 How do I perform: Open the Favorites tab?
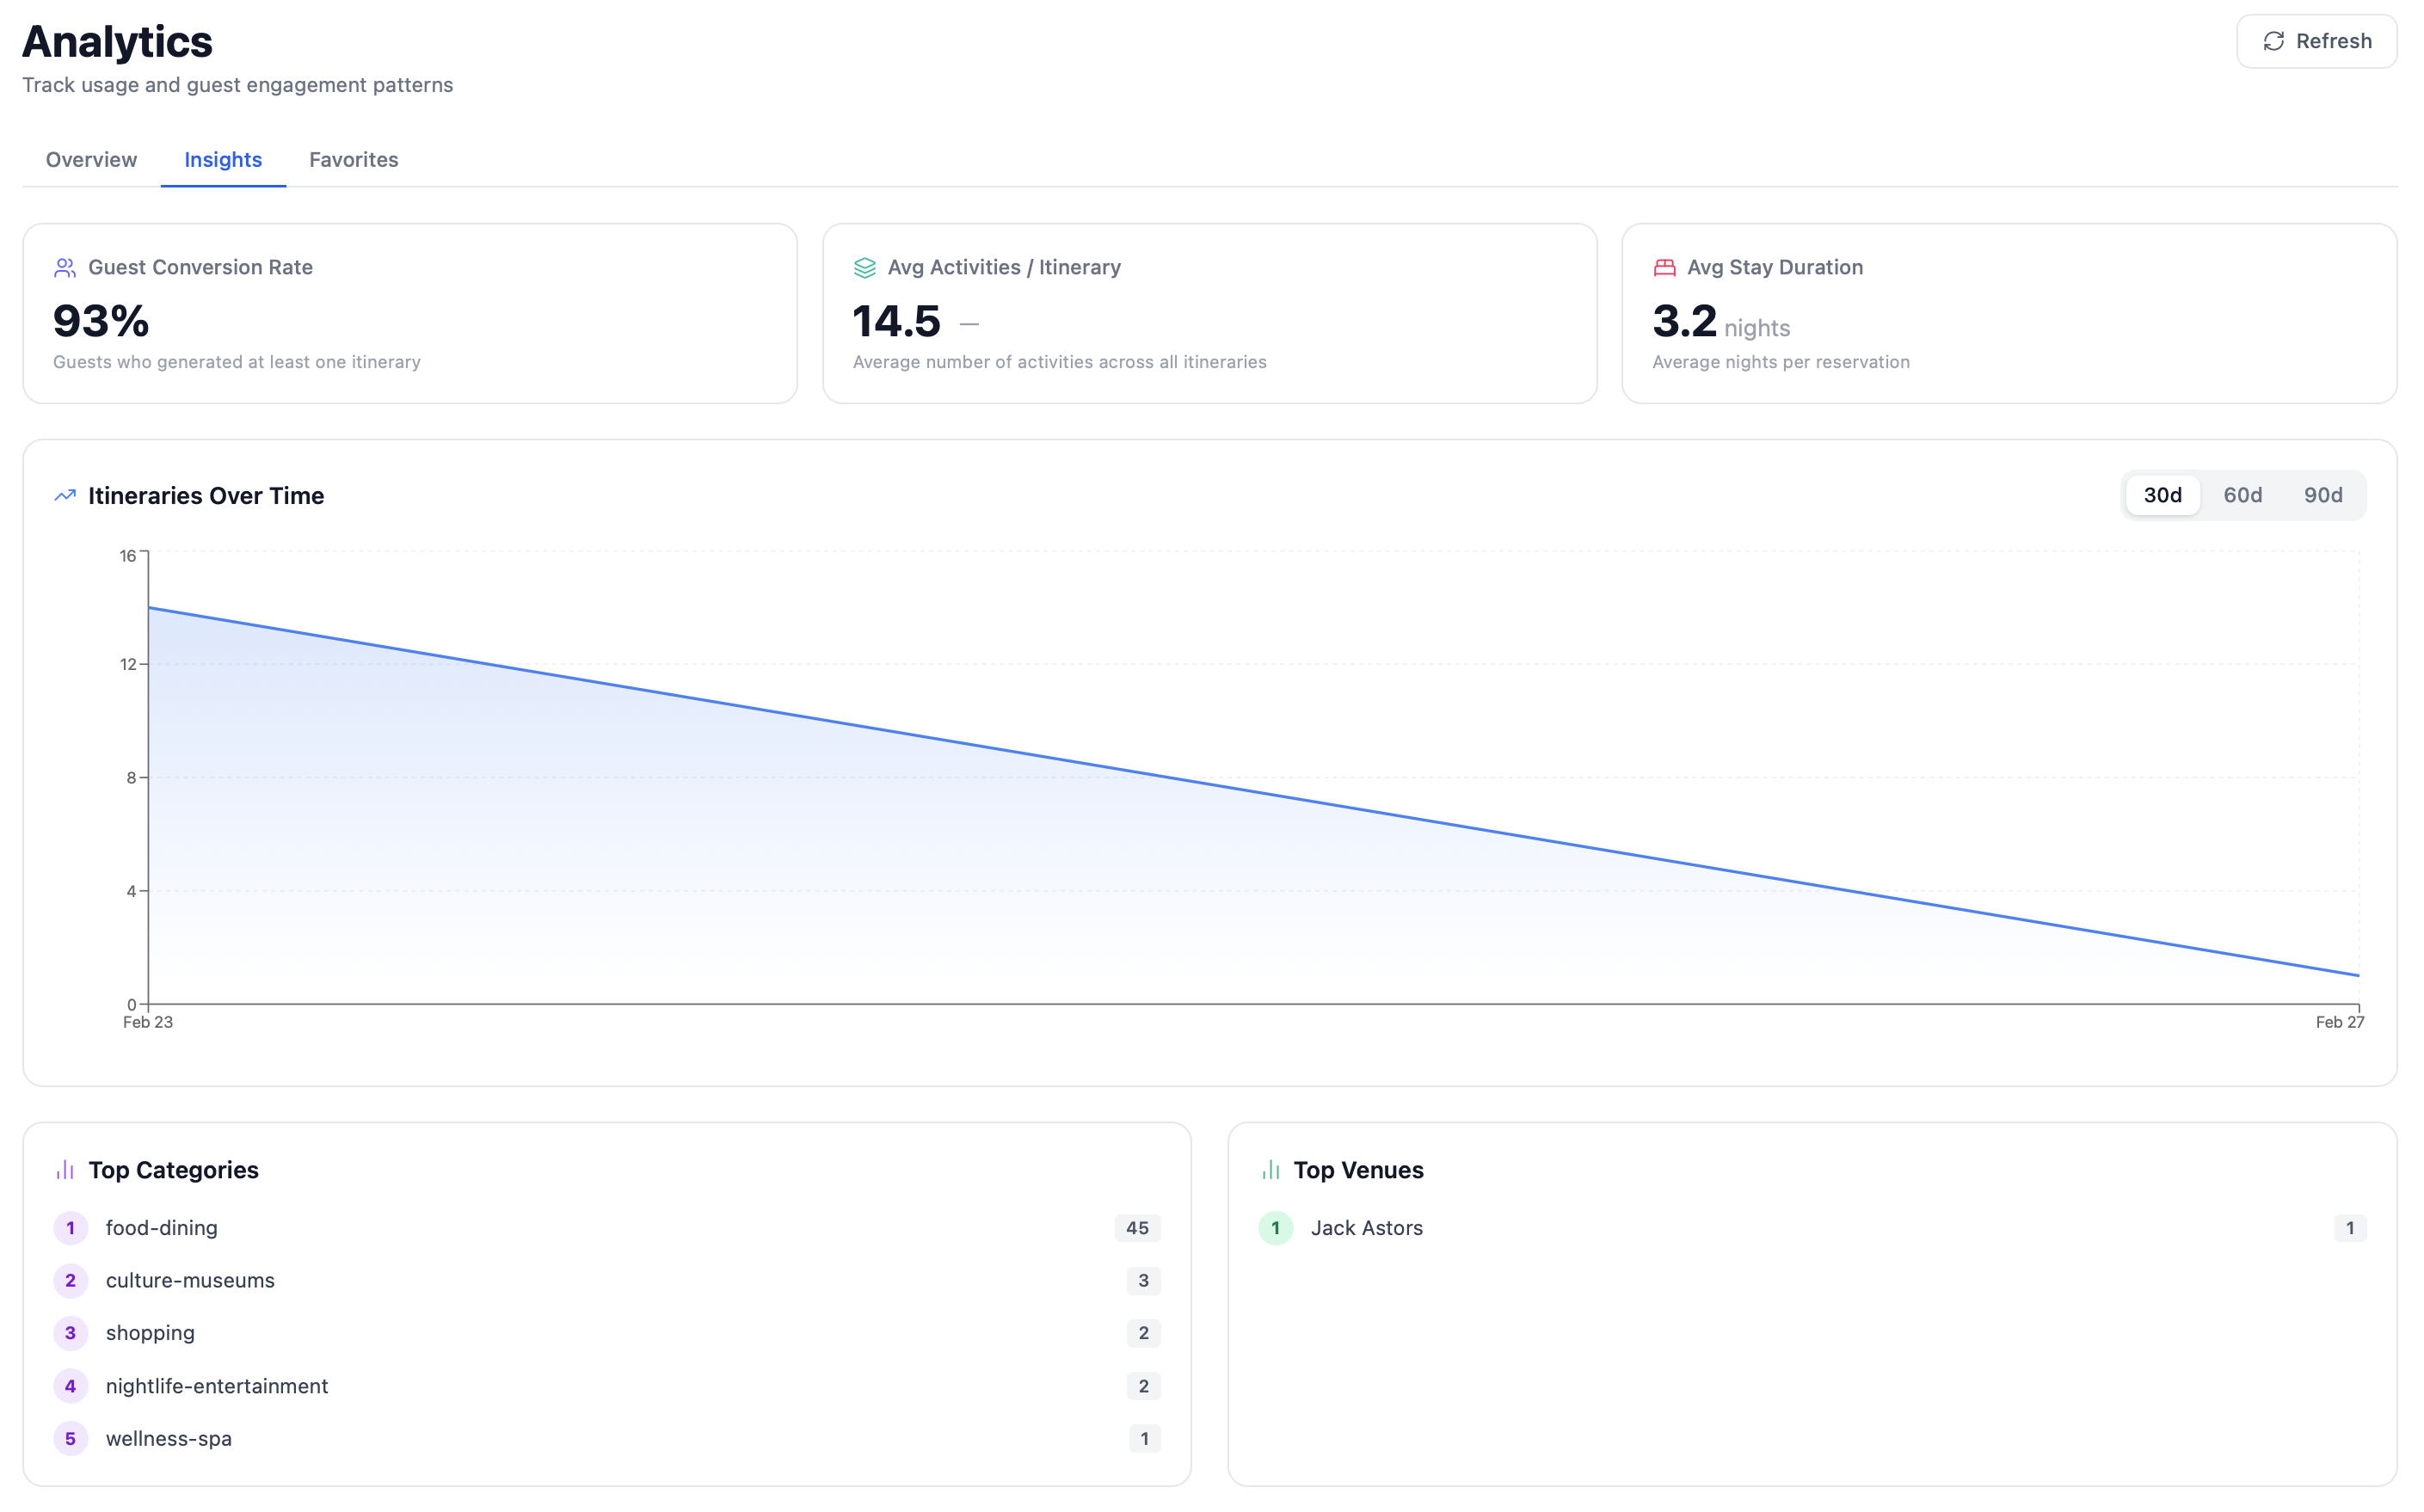(x=353, y=159)
